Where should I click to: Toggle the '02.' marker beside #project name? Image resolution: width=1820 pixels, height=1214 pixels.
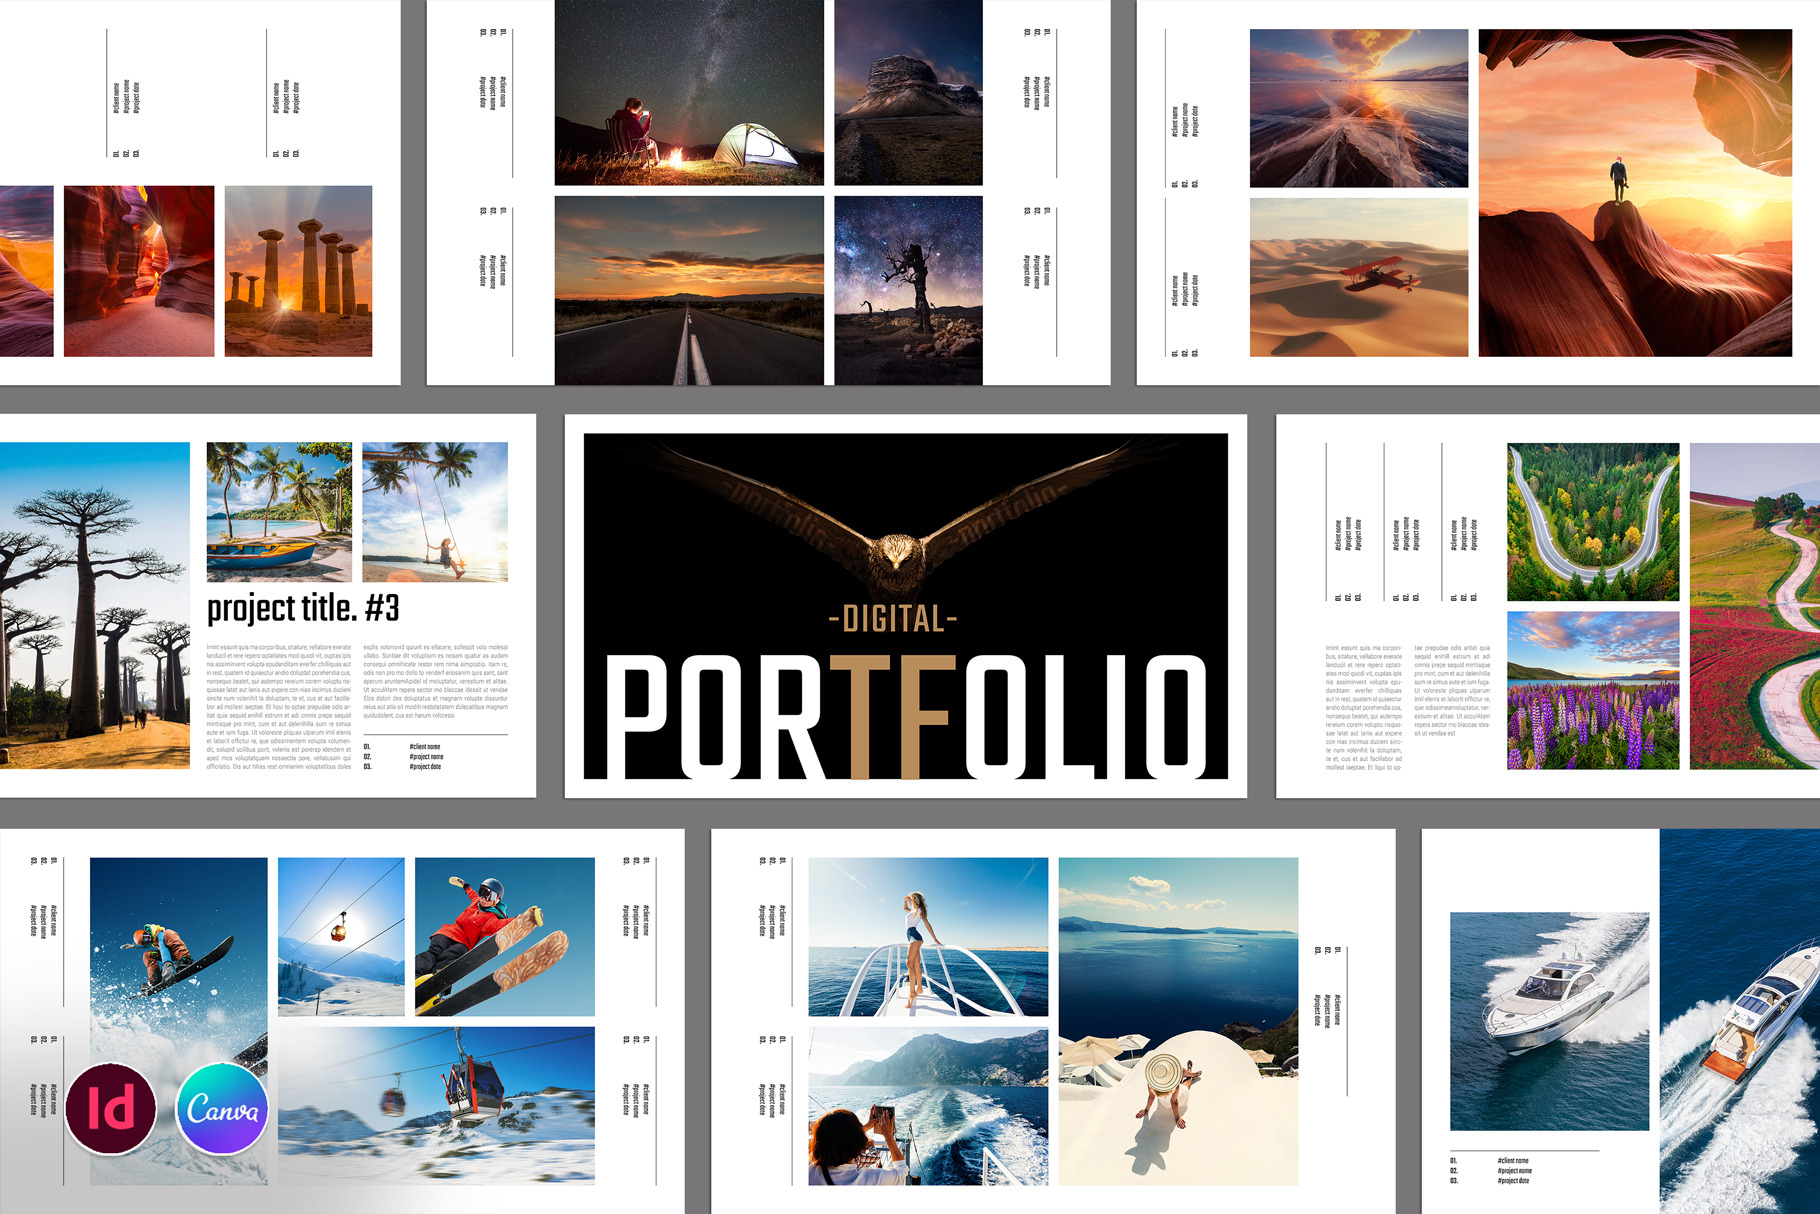tap(367, 757)
